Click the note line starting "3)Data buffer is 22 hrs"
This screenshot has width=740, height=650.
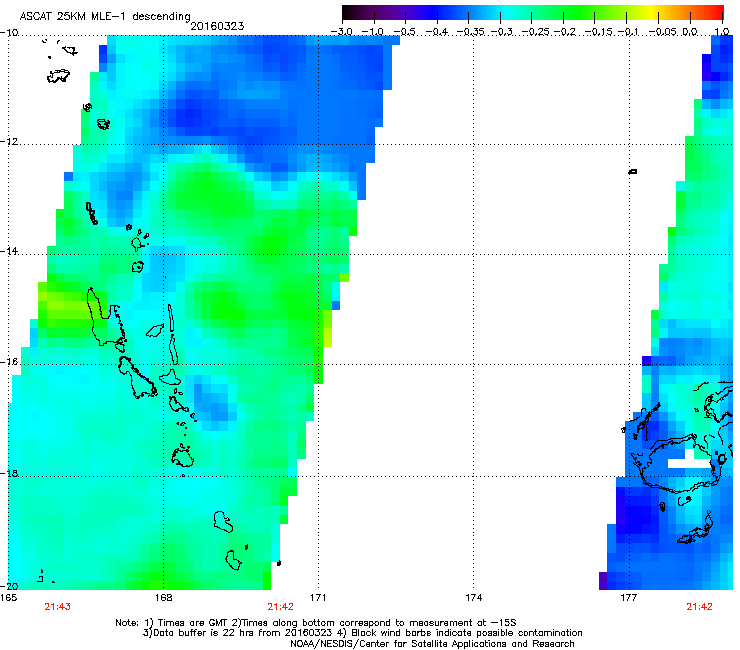pyautogui.click(x=362, y=633)
